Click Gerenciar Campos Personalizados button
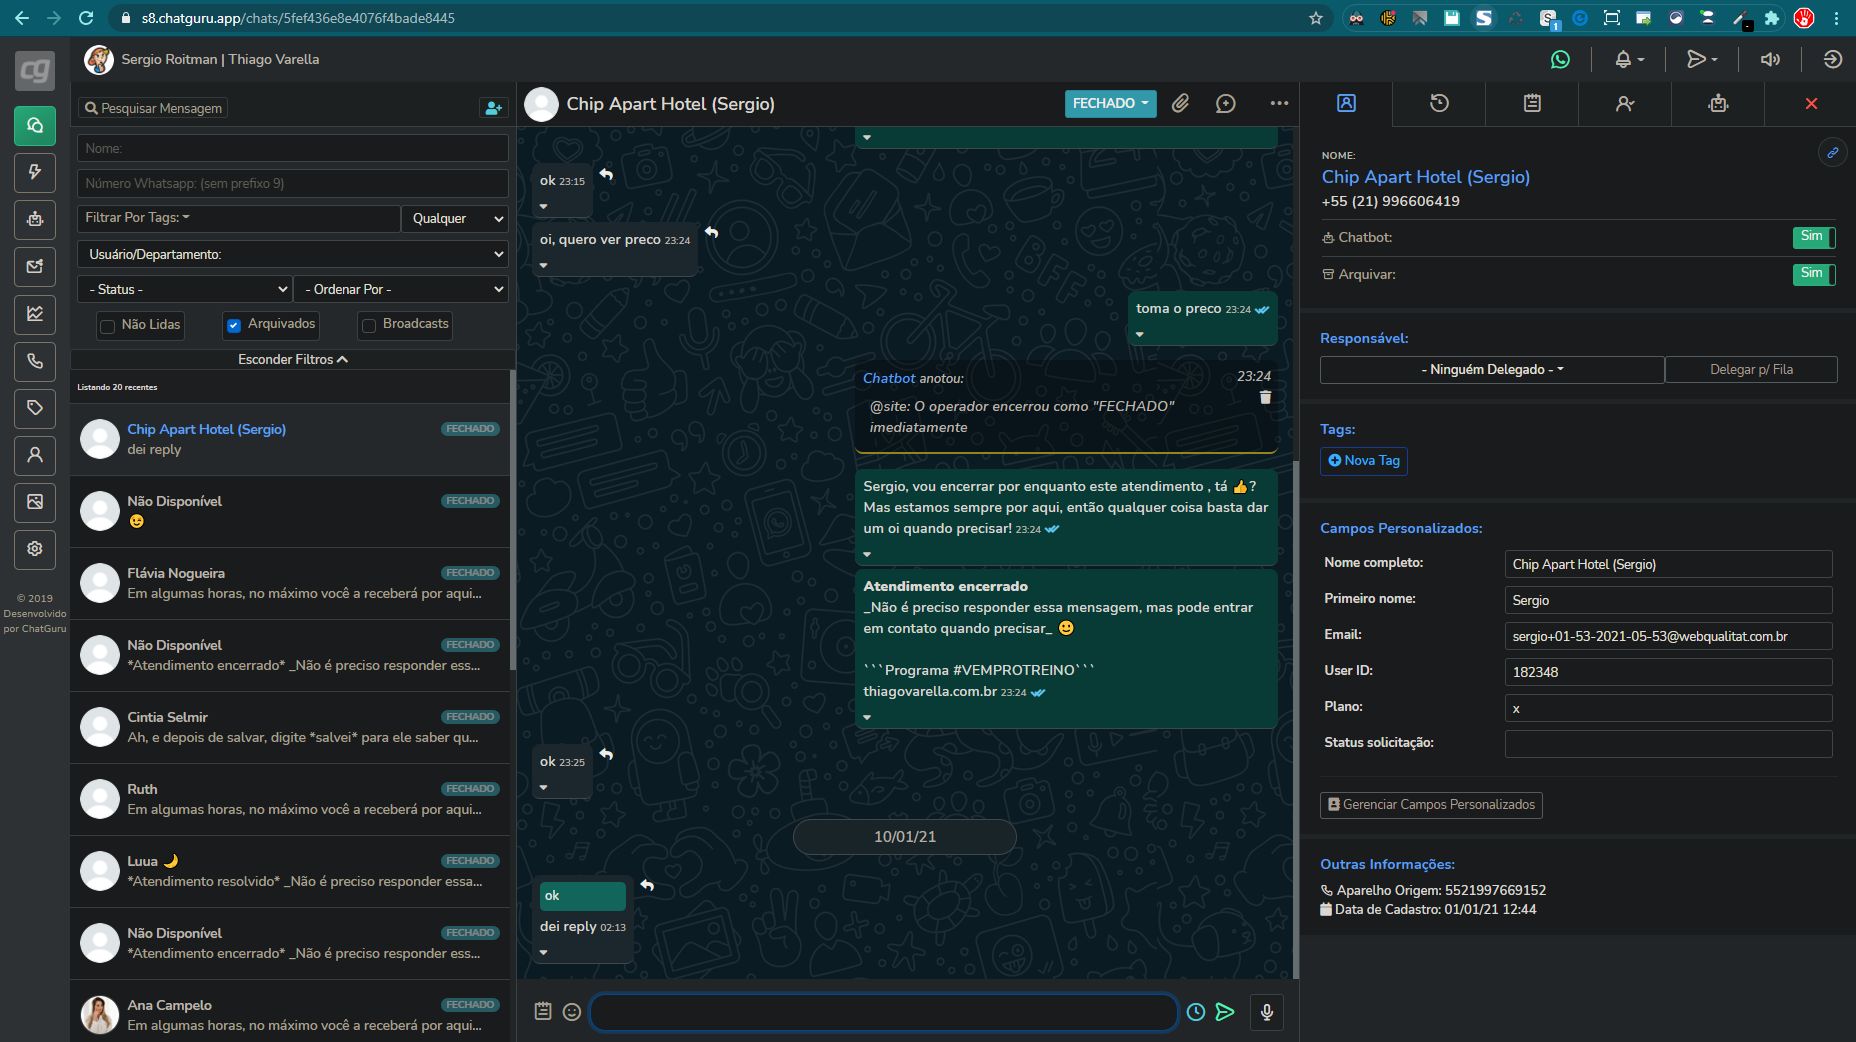This screenshot has width=1856, height=1042. (x=1431, y=805)
